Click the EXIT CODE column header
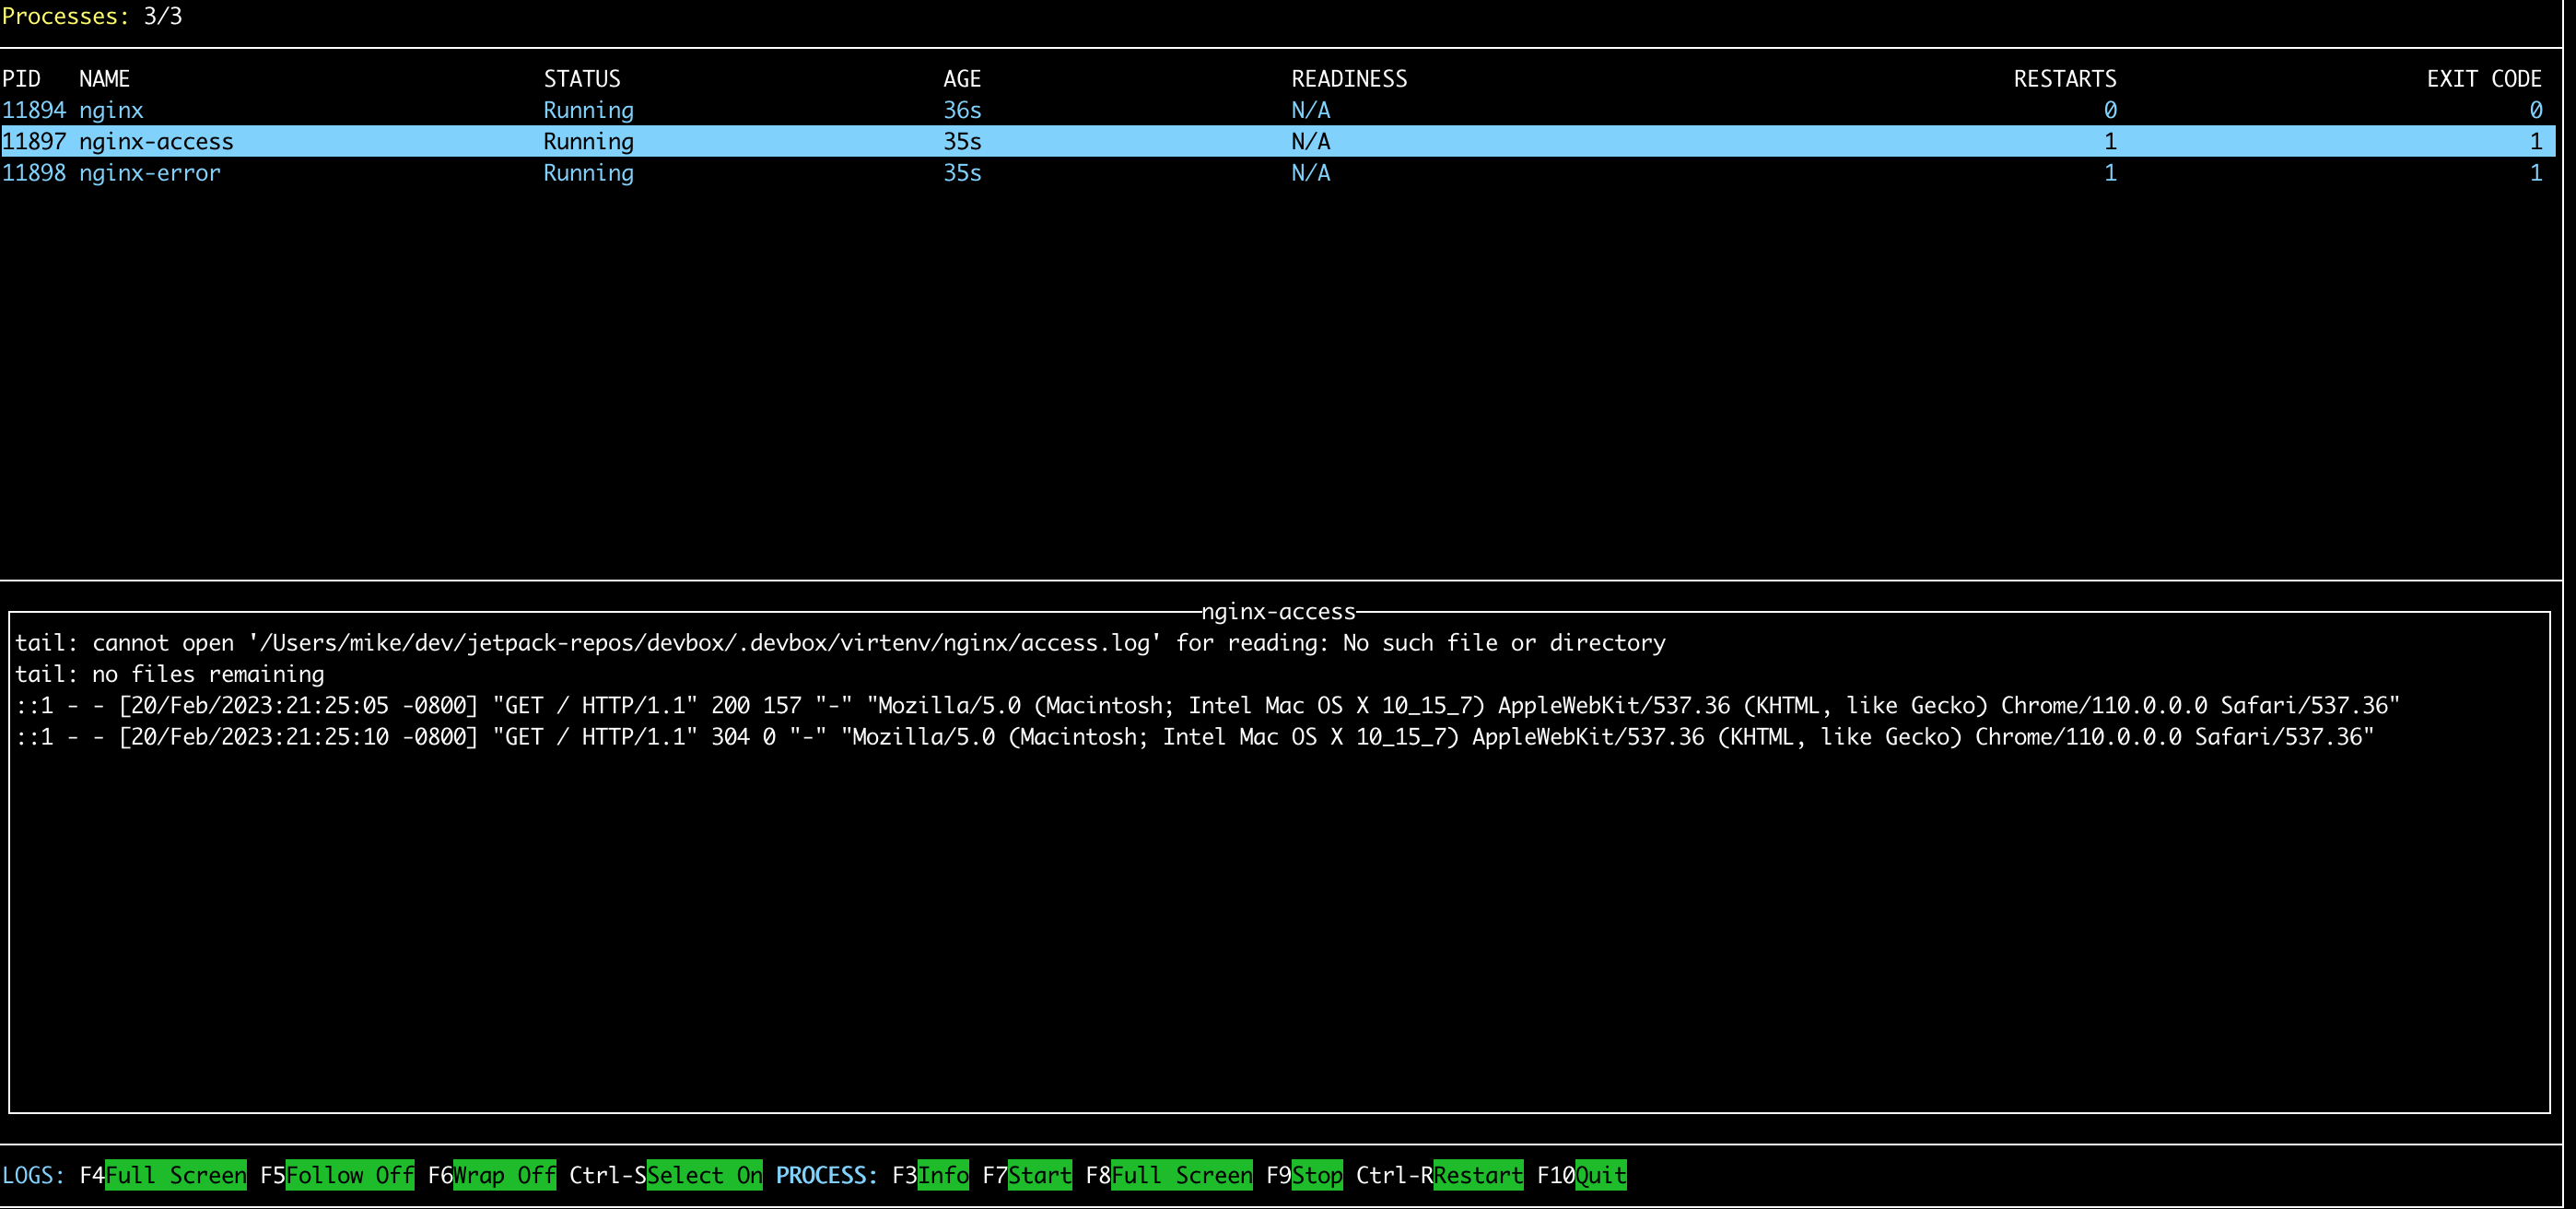The width and height of the screenshot is (2576, 1209). click(x=2483, y=79)
